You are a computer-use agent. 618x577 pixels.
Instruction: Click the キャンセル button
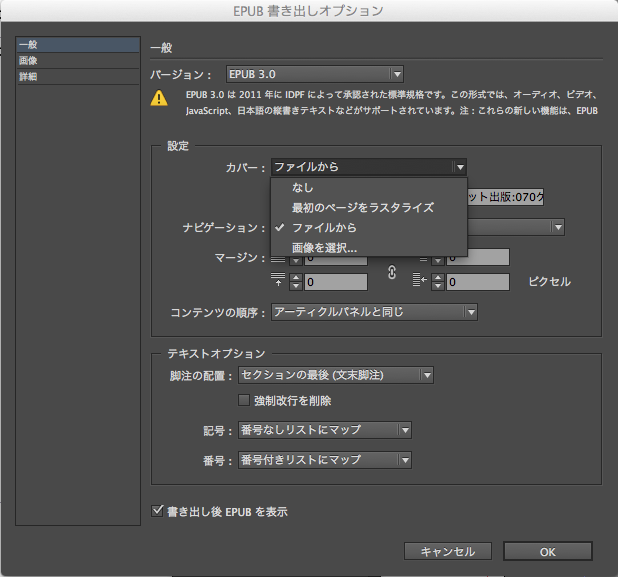[448, 551]
